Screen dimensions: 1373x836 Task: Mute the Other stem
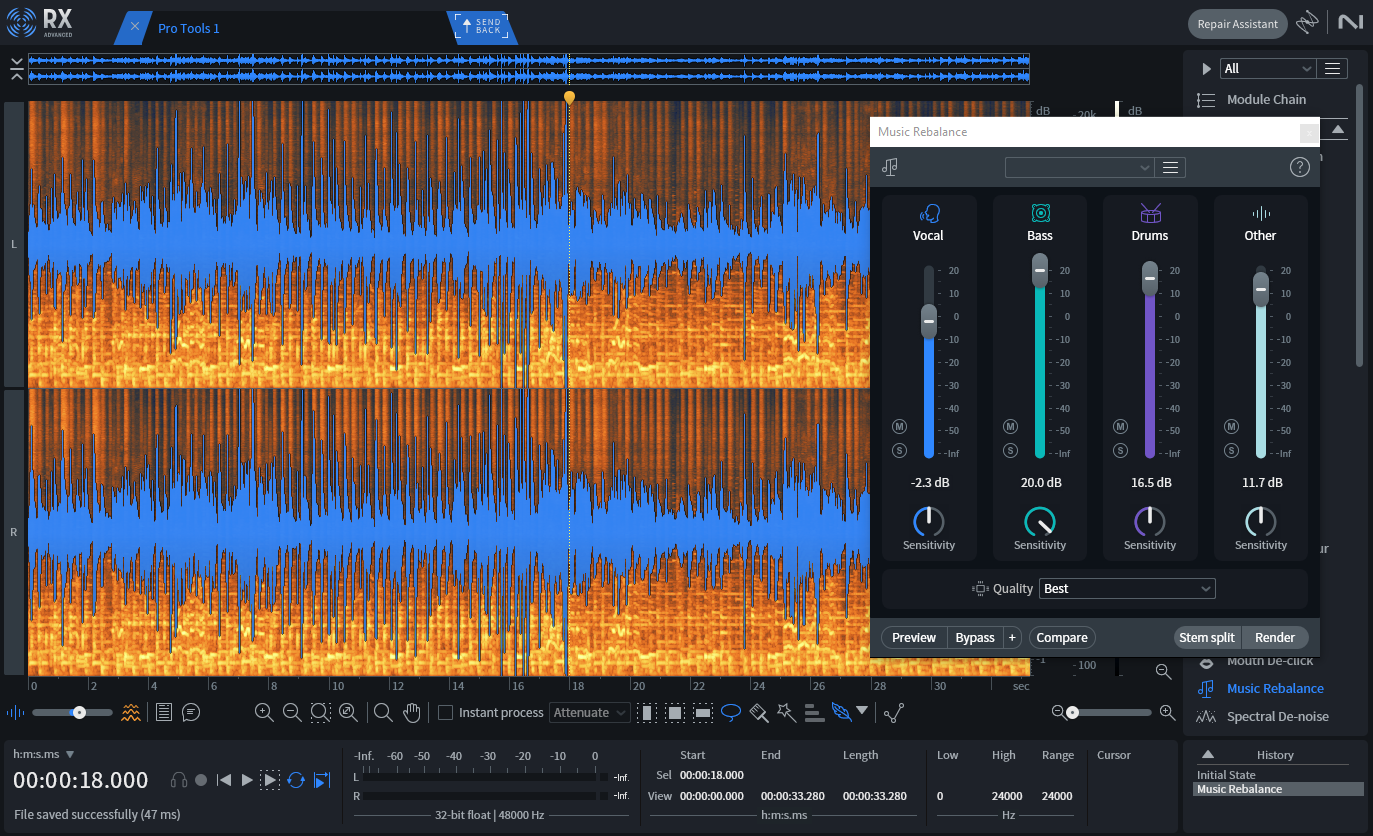(1231, 427)
